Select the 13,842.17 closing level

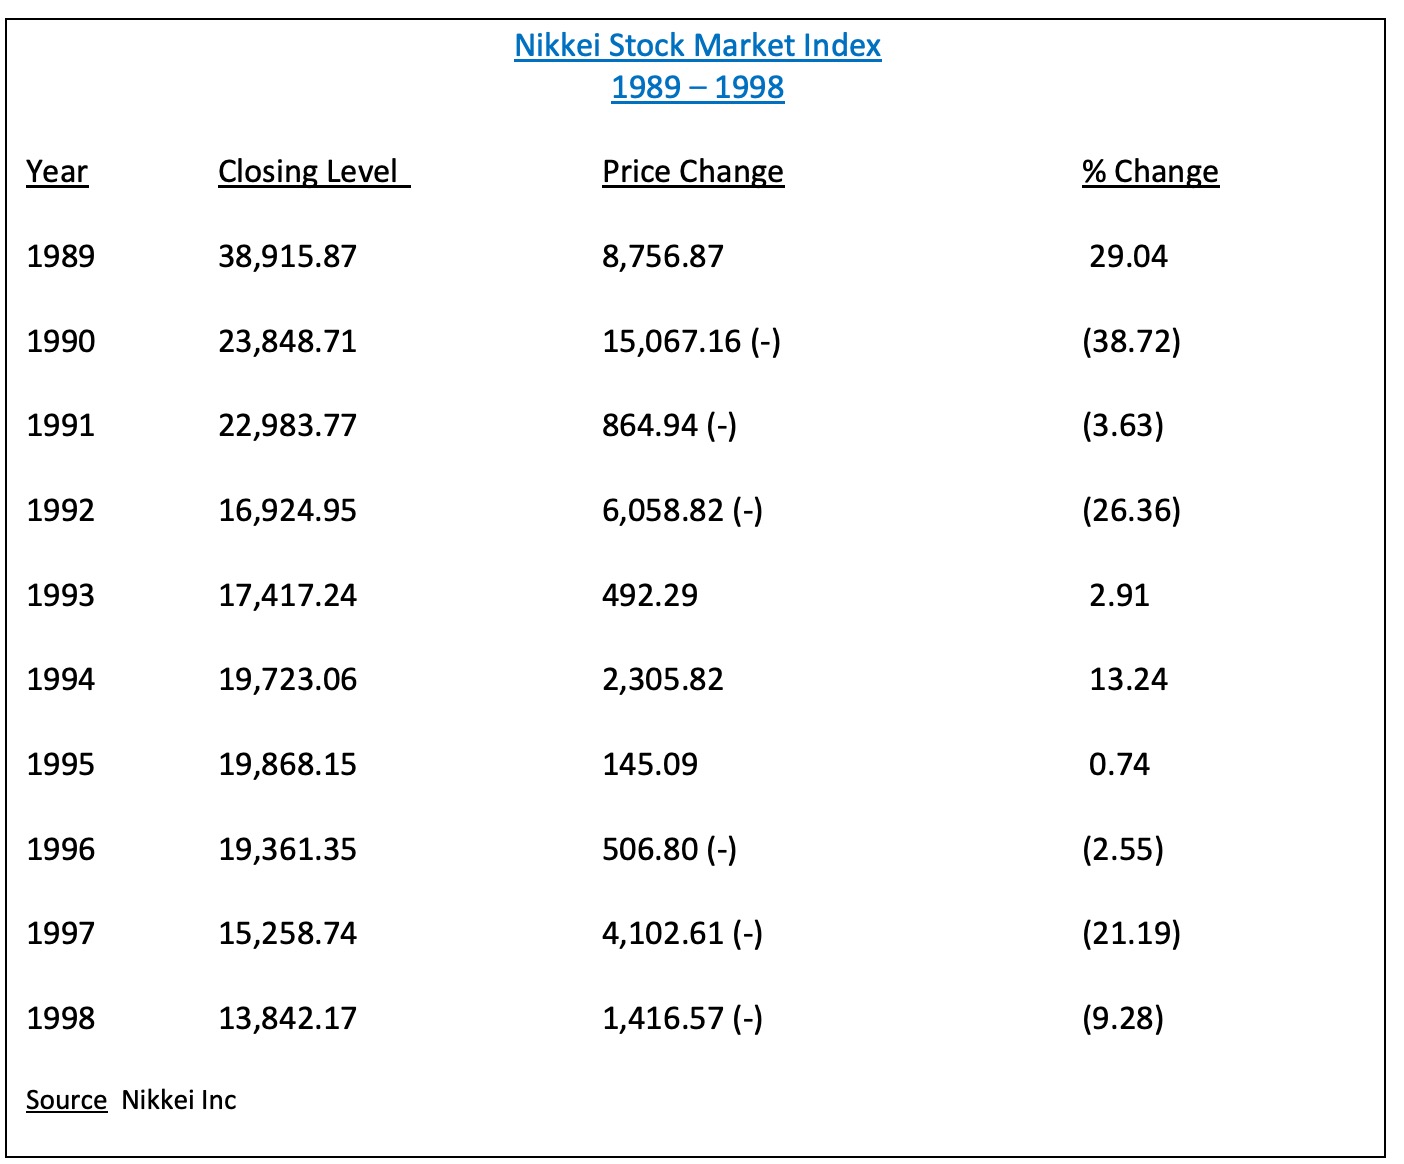[288, 1019]
